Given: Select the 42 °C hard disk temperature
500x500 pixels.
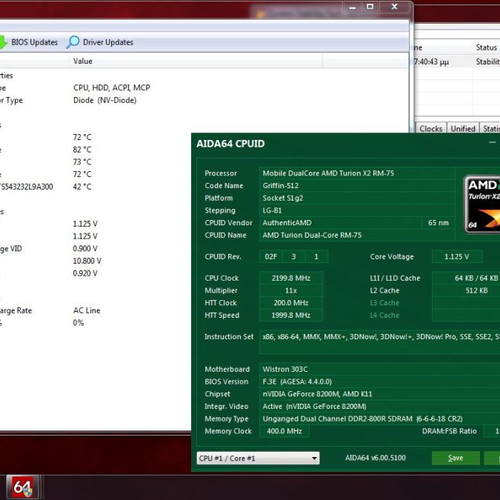Looking at the screenshot, I should tap(82, 187).
